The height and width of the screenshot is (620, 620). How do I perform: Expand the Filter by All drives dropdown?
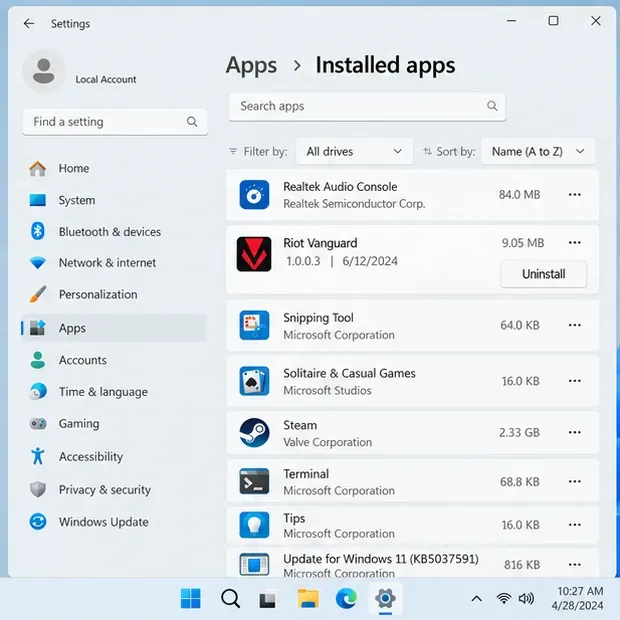tap(354, 151)
